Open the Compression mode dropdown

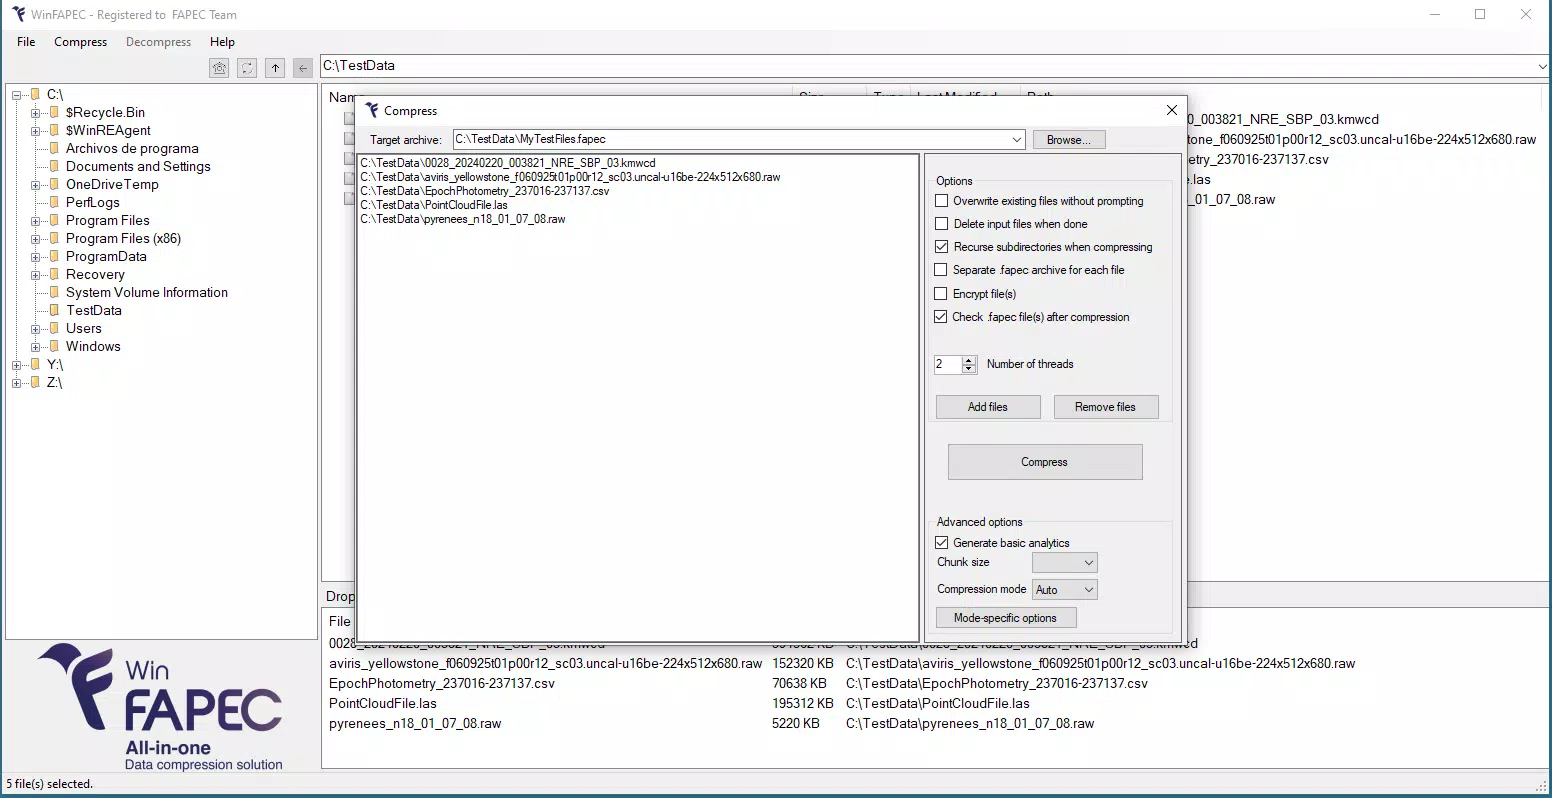1089,590
